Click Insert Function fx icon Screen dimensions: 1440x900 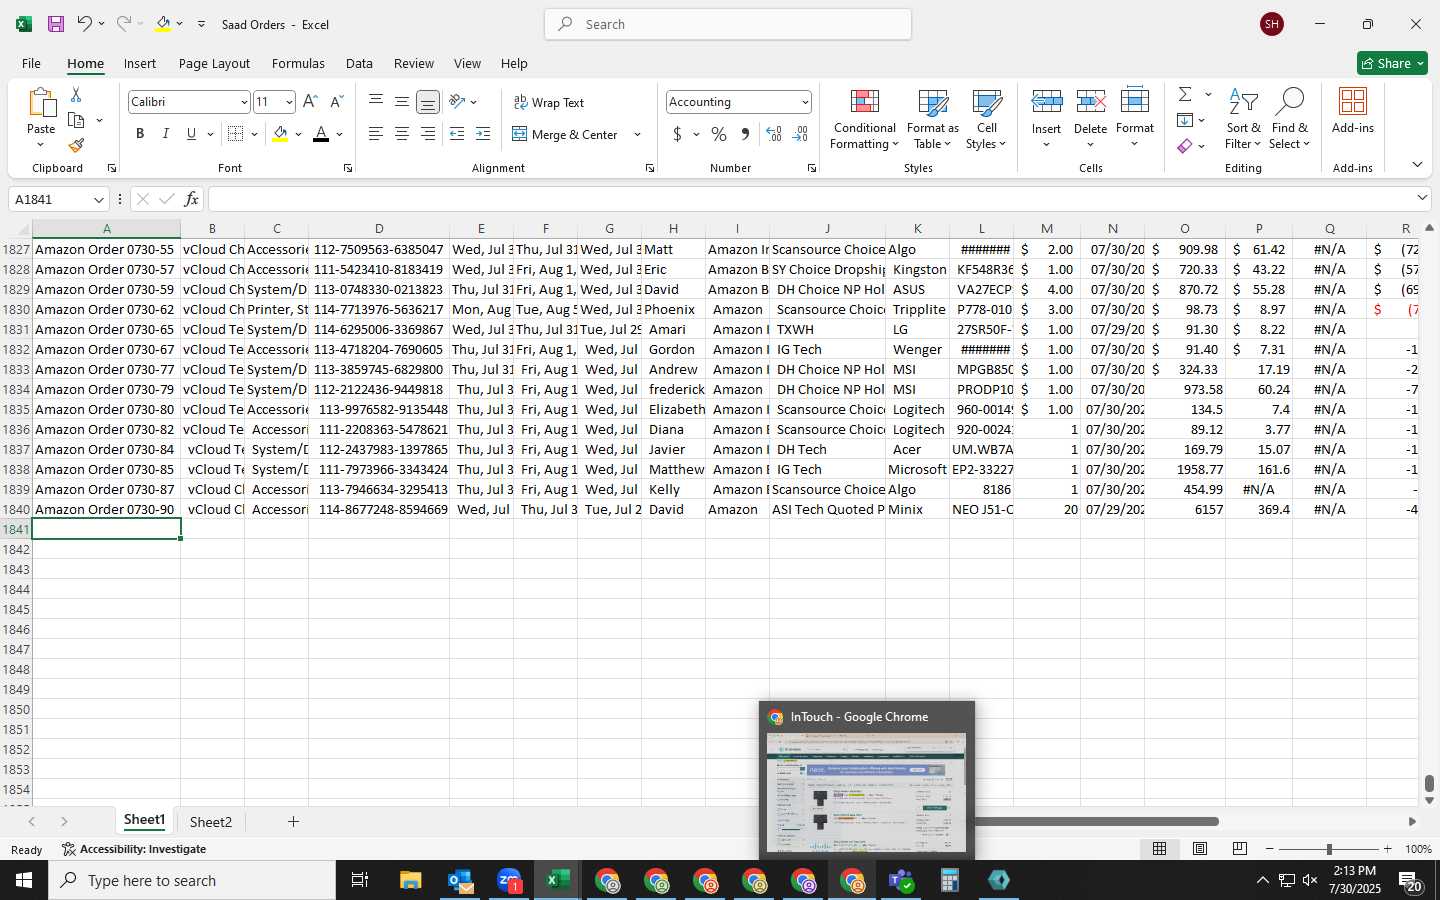(x=191, y=199)
